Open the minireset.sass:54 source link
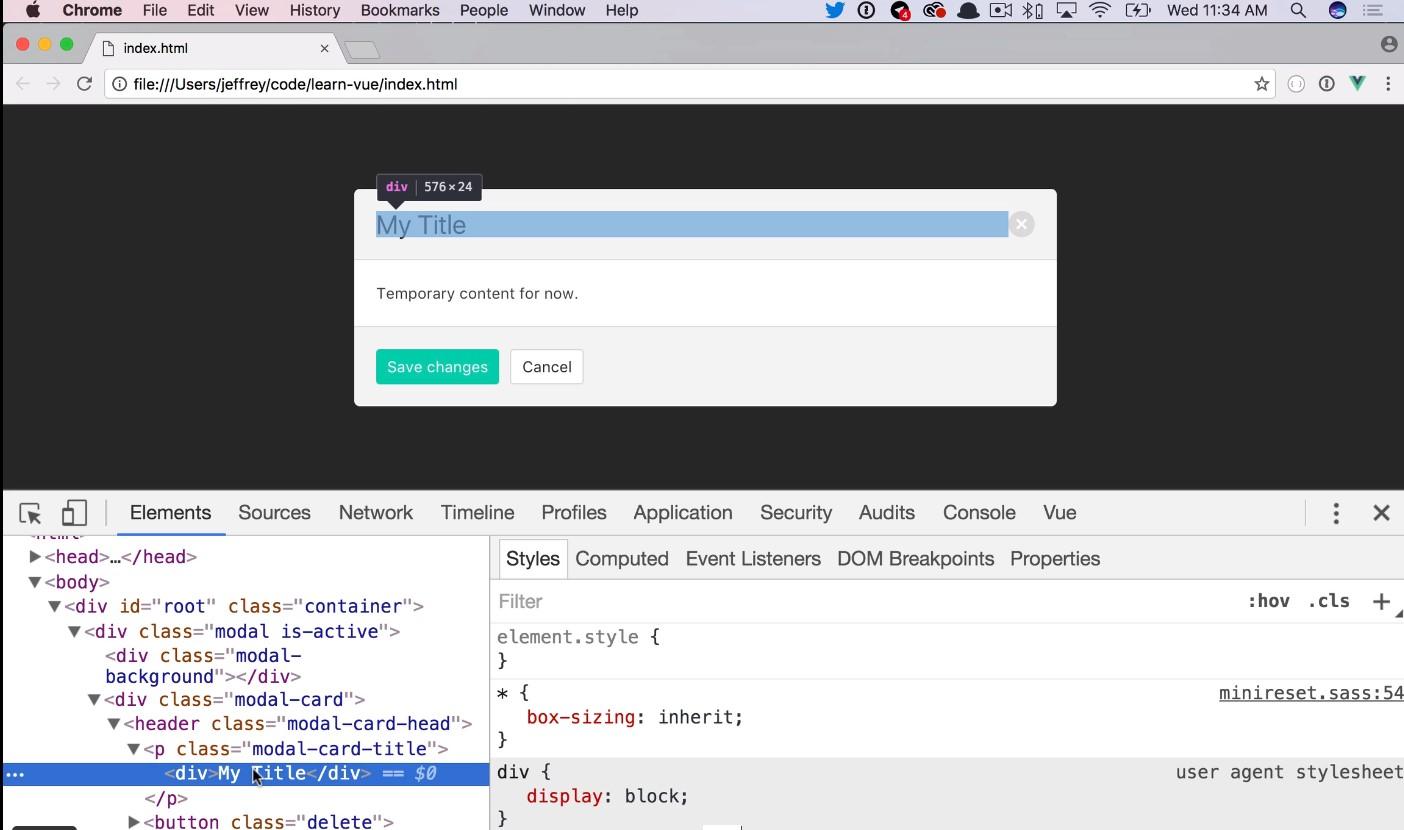1404x830 pixels. (1311, 693)
